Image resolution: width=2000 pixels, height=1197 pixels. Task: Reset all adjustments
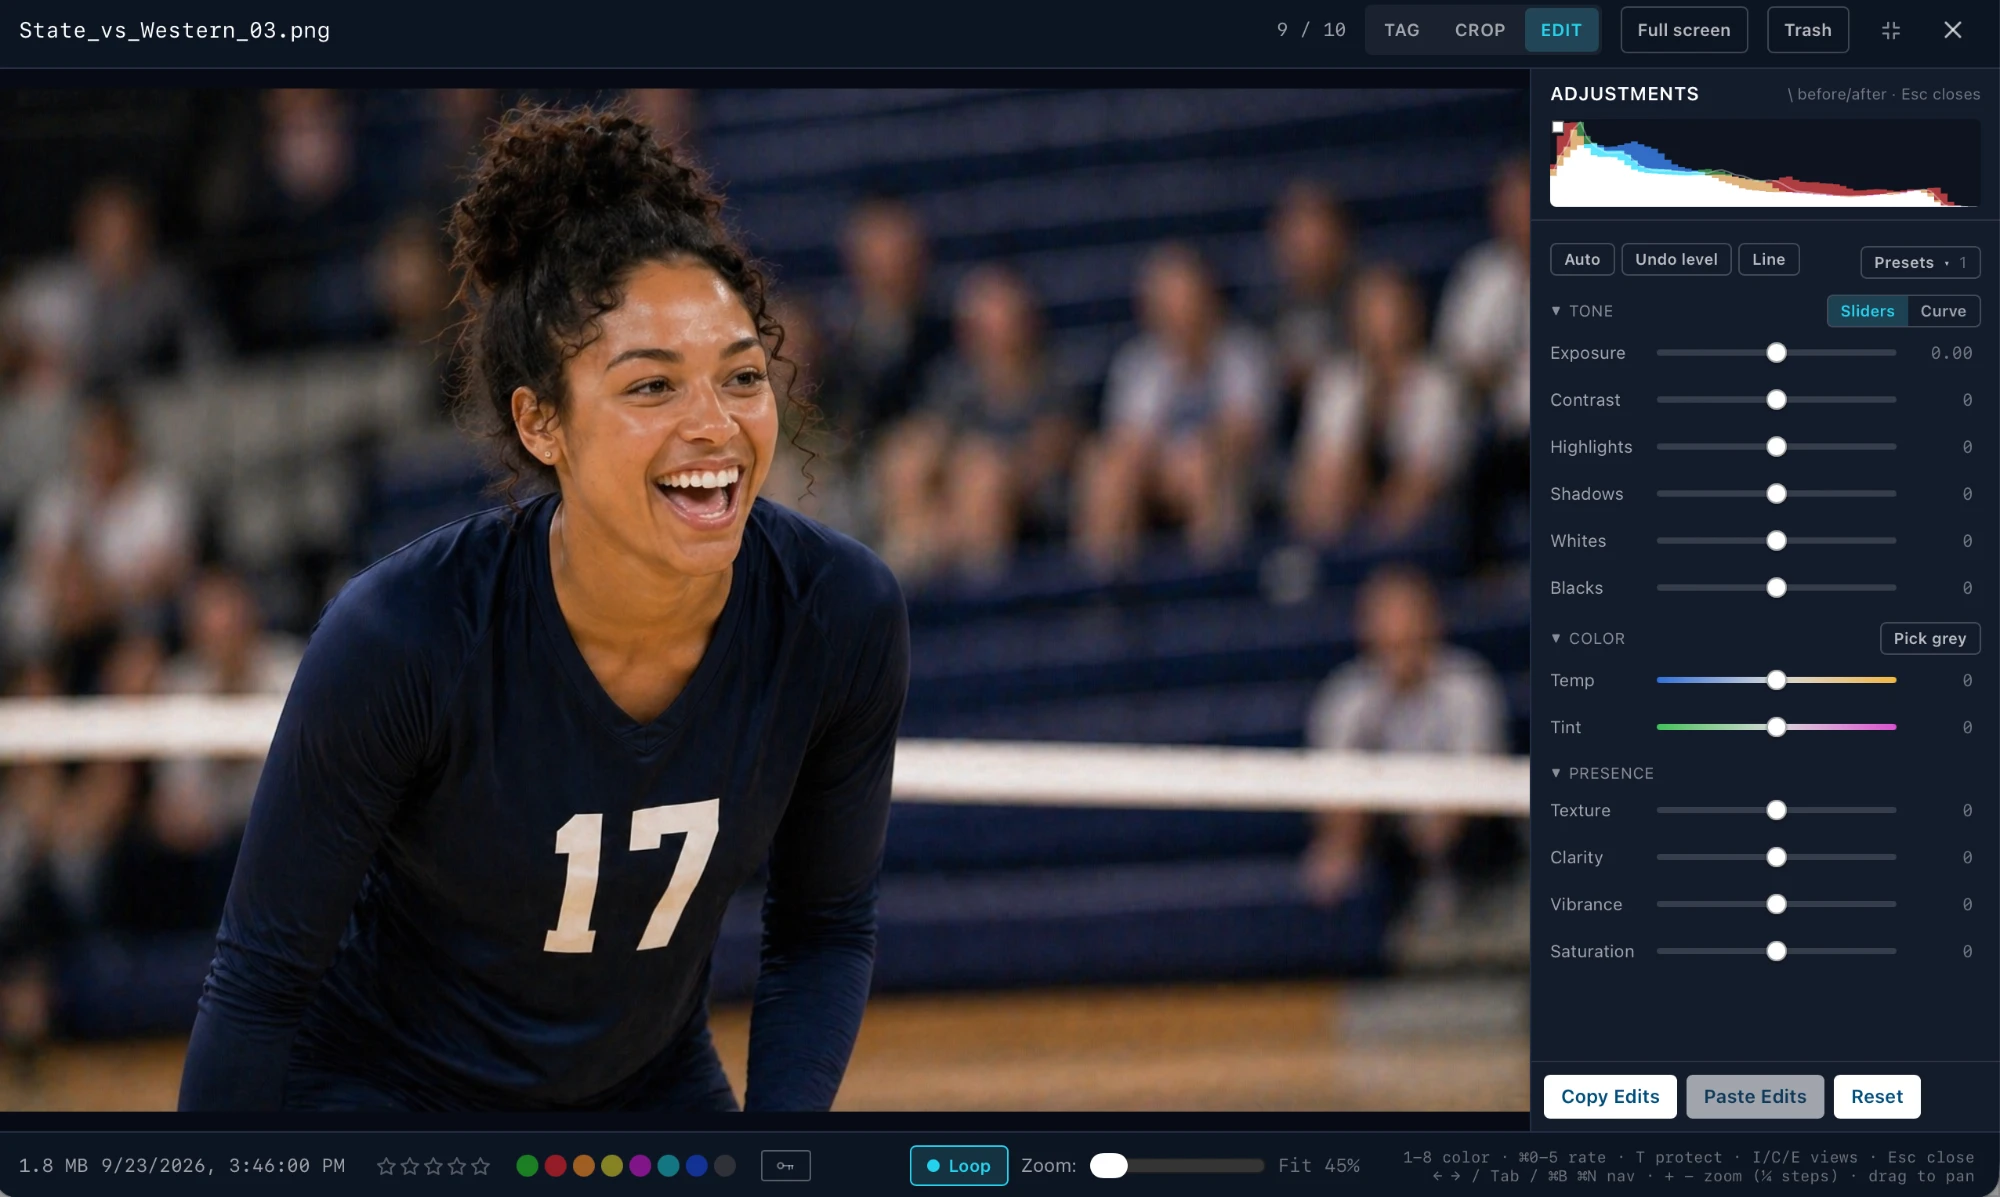(x=1876, y=1096)
